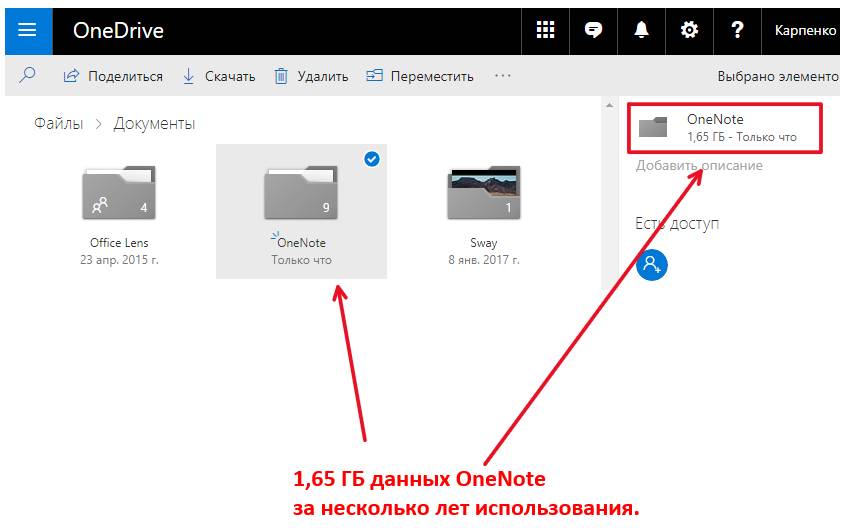This screenshot has height=528, width=852.
Task: Click the Есть доступ heading
Action: click(x=677, y=223)
